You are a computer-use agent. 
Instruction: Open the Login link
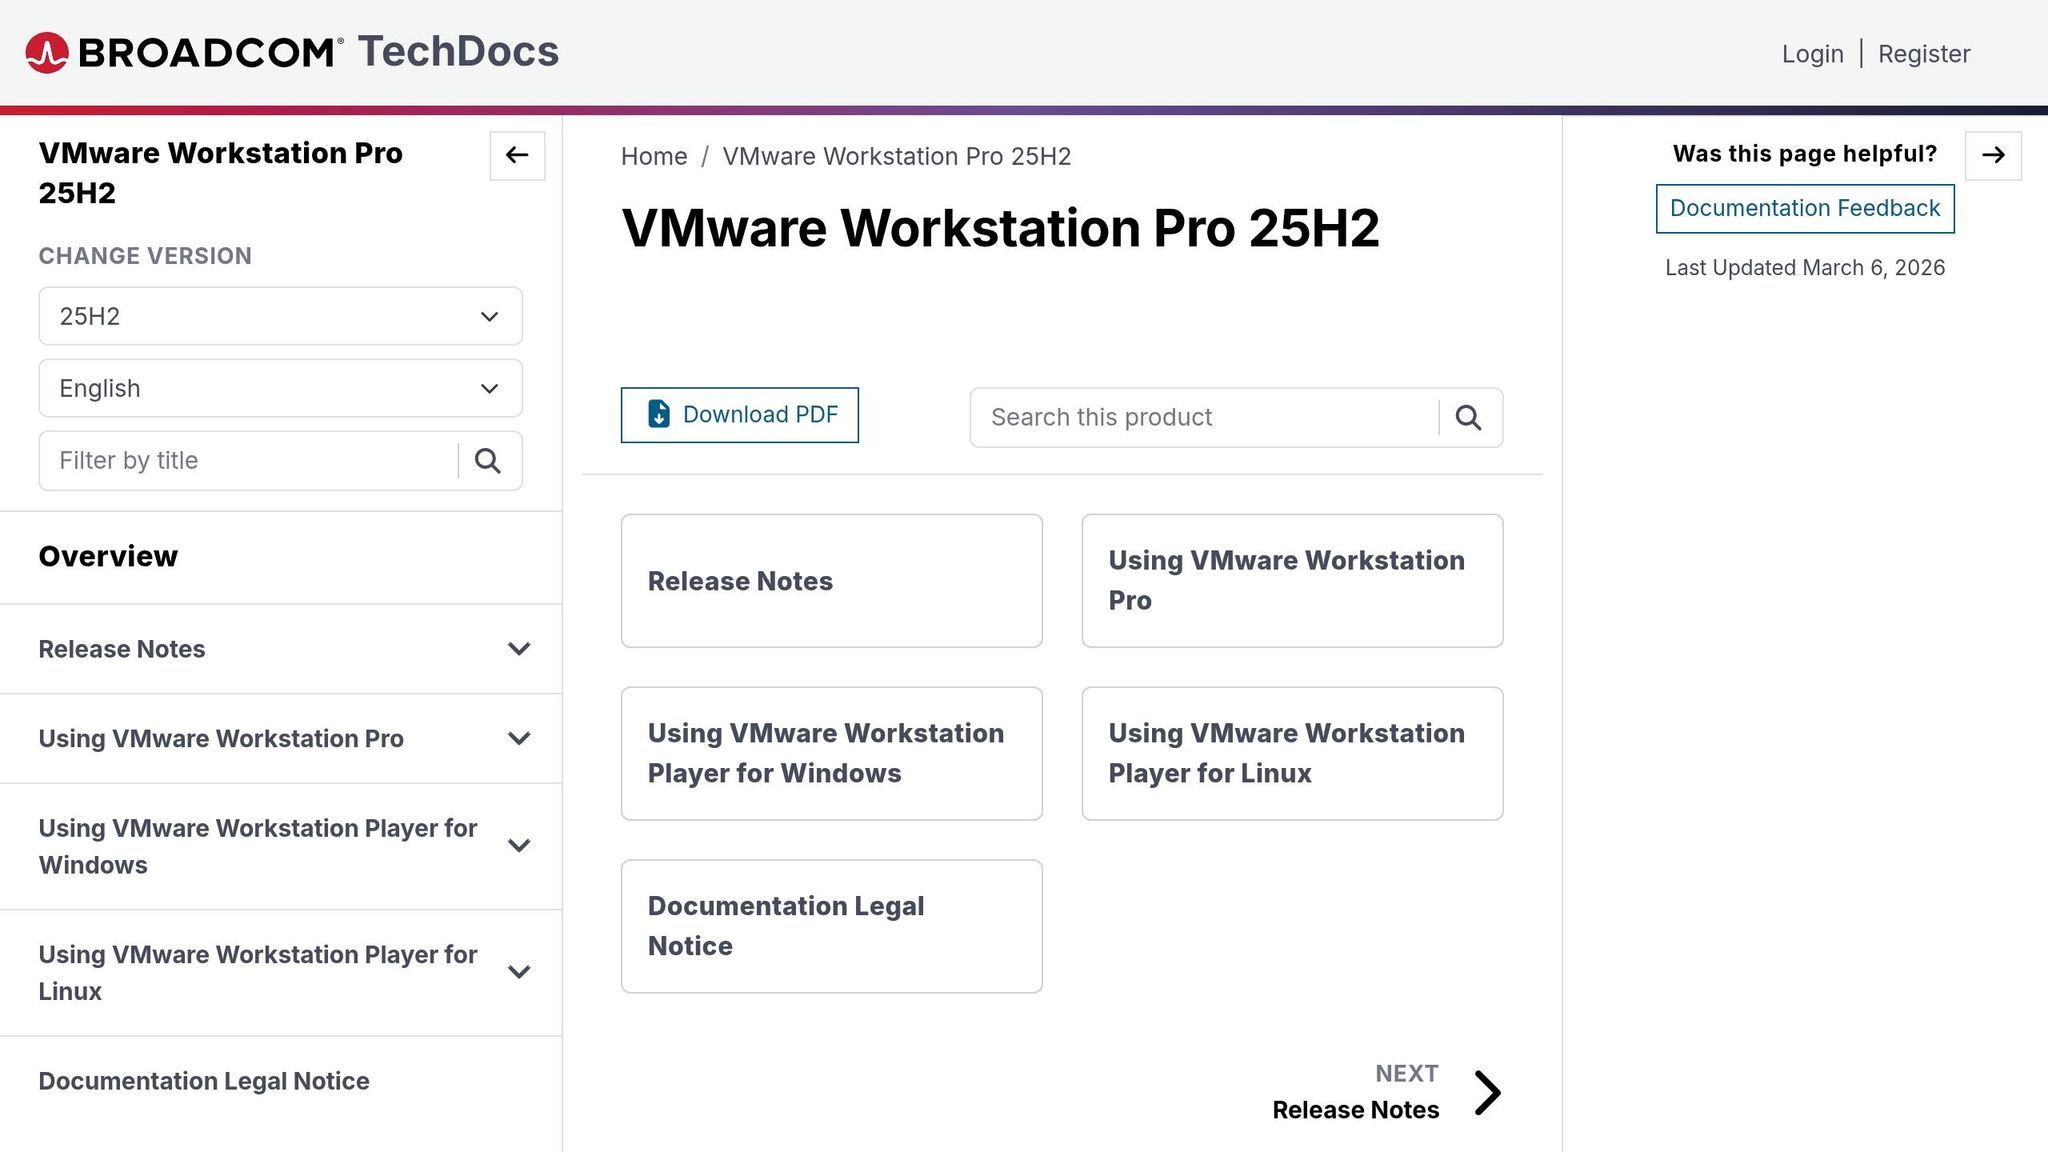tap(1812, 54)
